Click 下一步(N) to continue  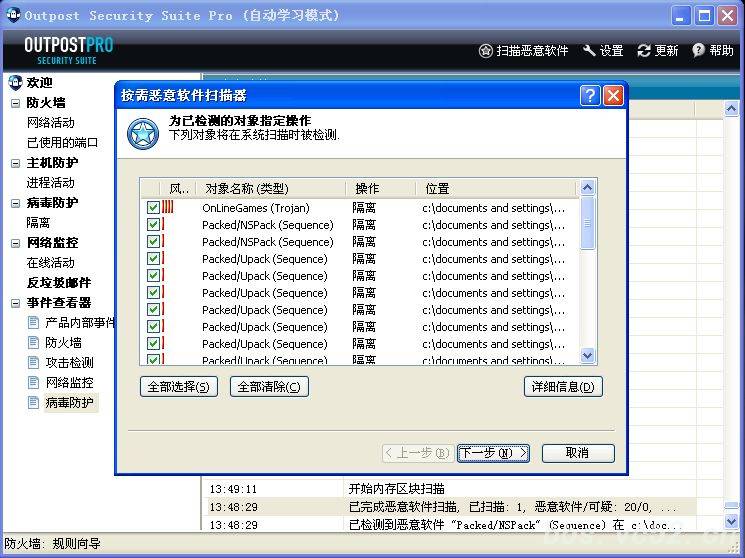[493, 453]
